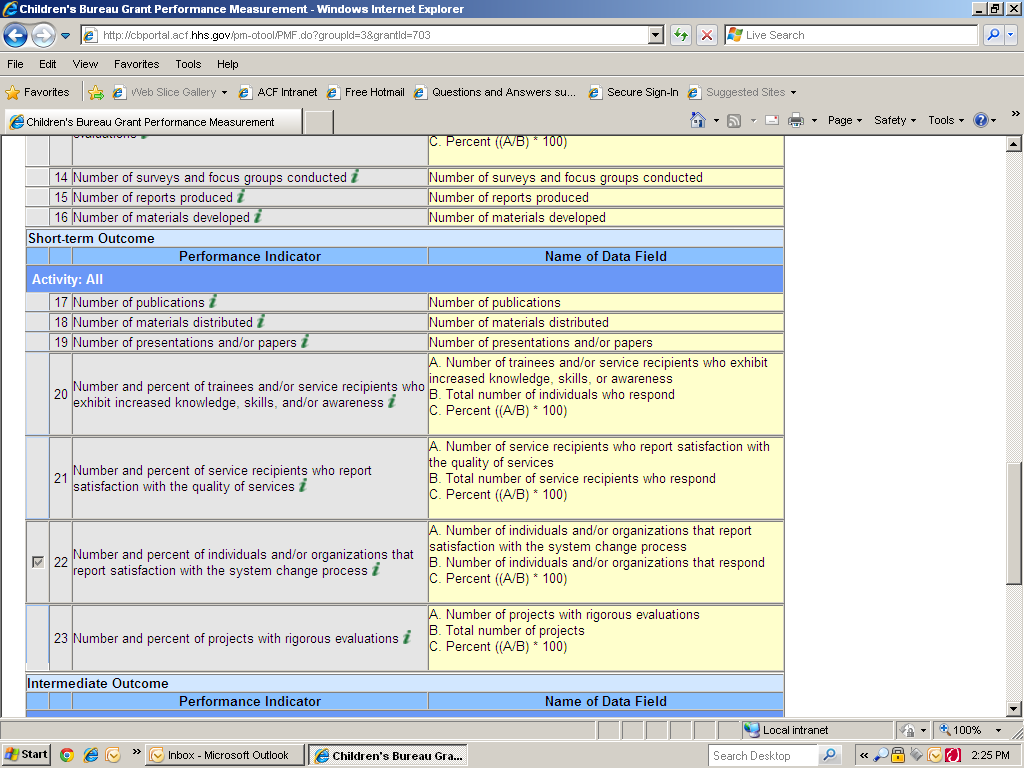Open info icon for projects with rigorous evaluations

click(x=407, y=637)
